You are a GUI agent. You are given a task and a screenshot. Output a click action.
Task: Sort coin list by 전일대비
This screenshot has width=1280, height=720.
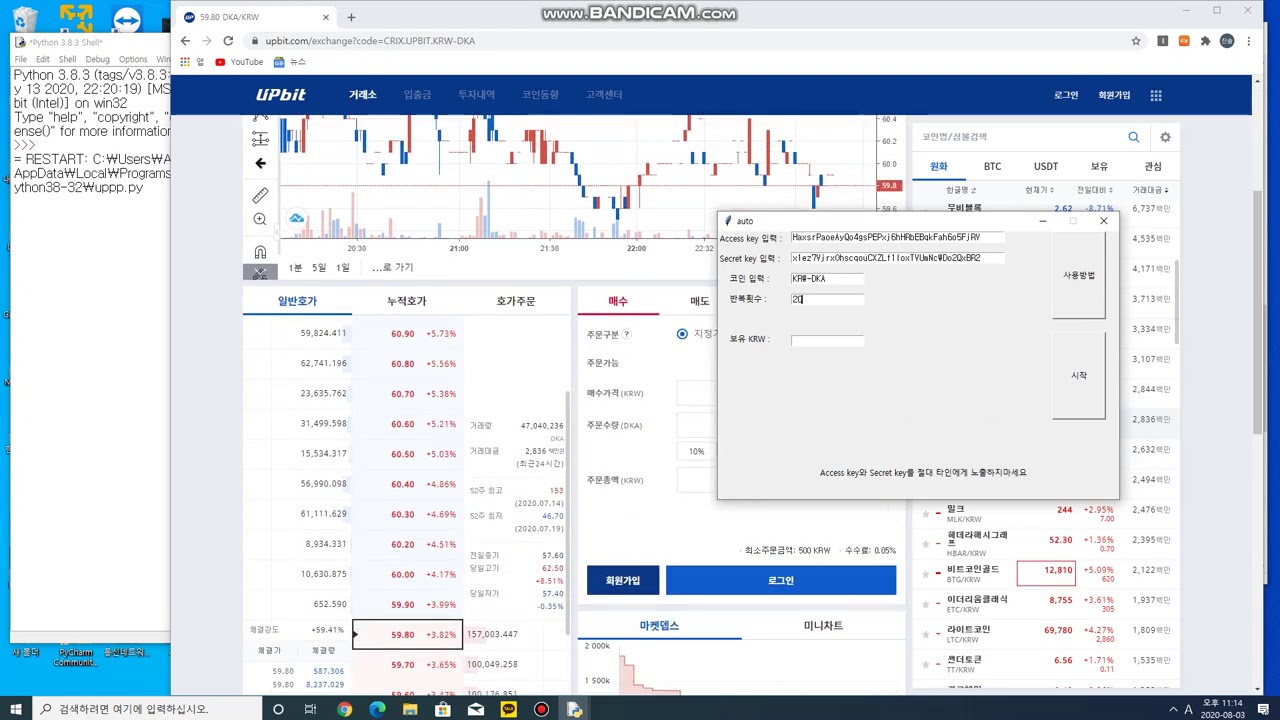pyautogui.click(x=1095, y=190)
